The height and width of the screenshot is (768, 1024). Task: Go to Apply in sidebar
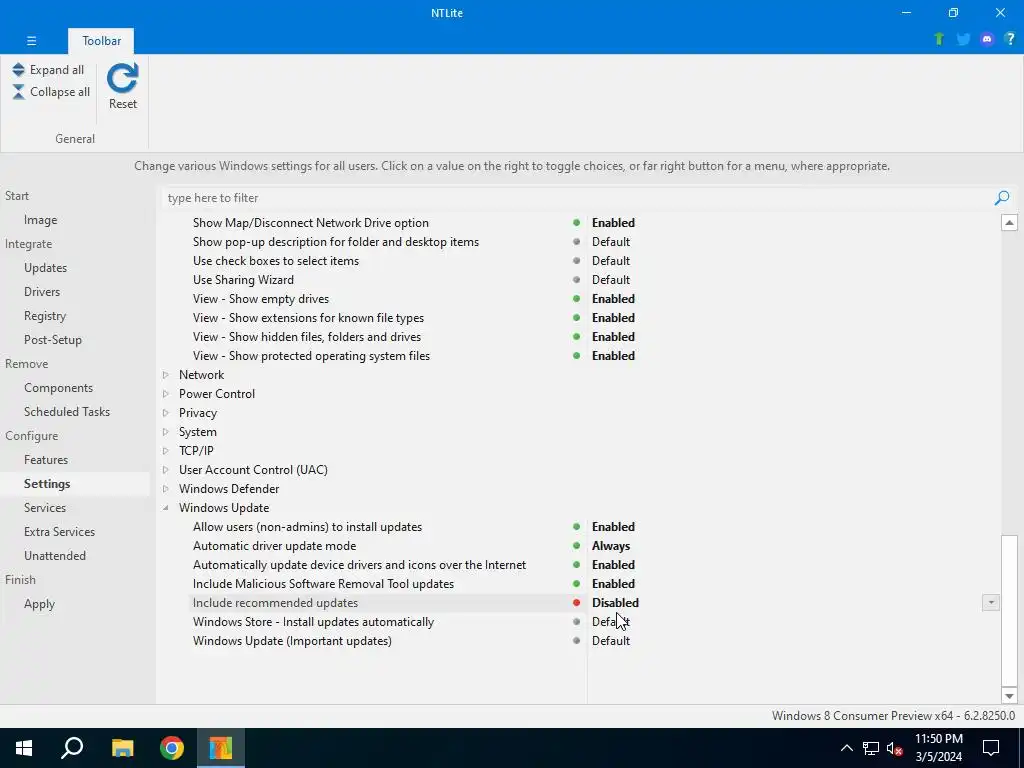39,604
